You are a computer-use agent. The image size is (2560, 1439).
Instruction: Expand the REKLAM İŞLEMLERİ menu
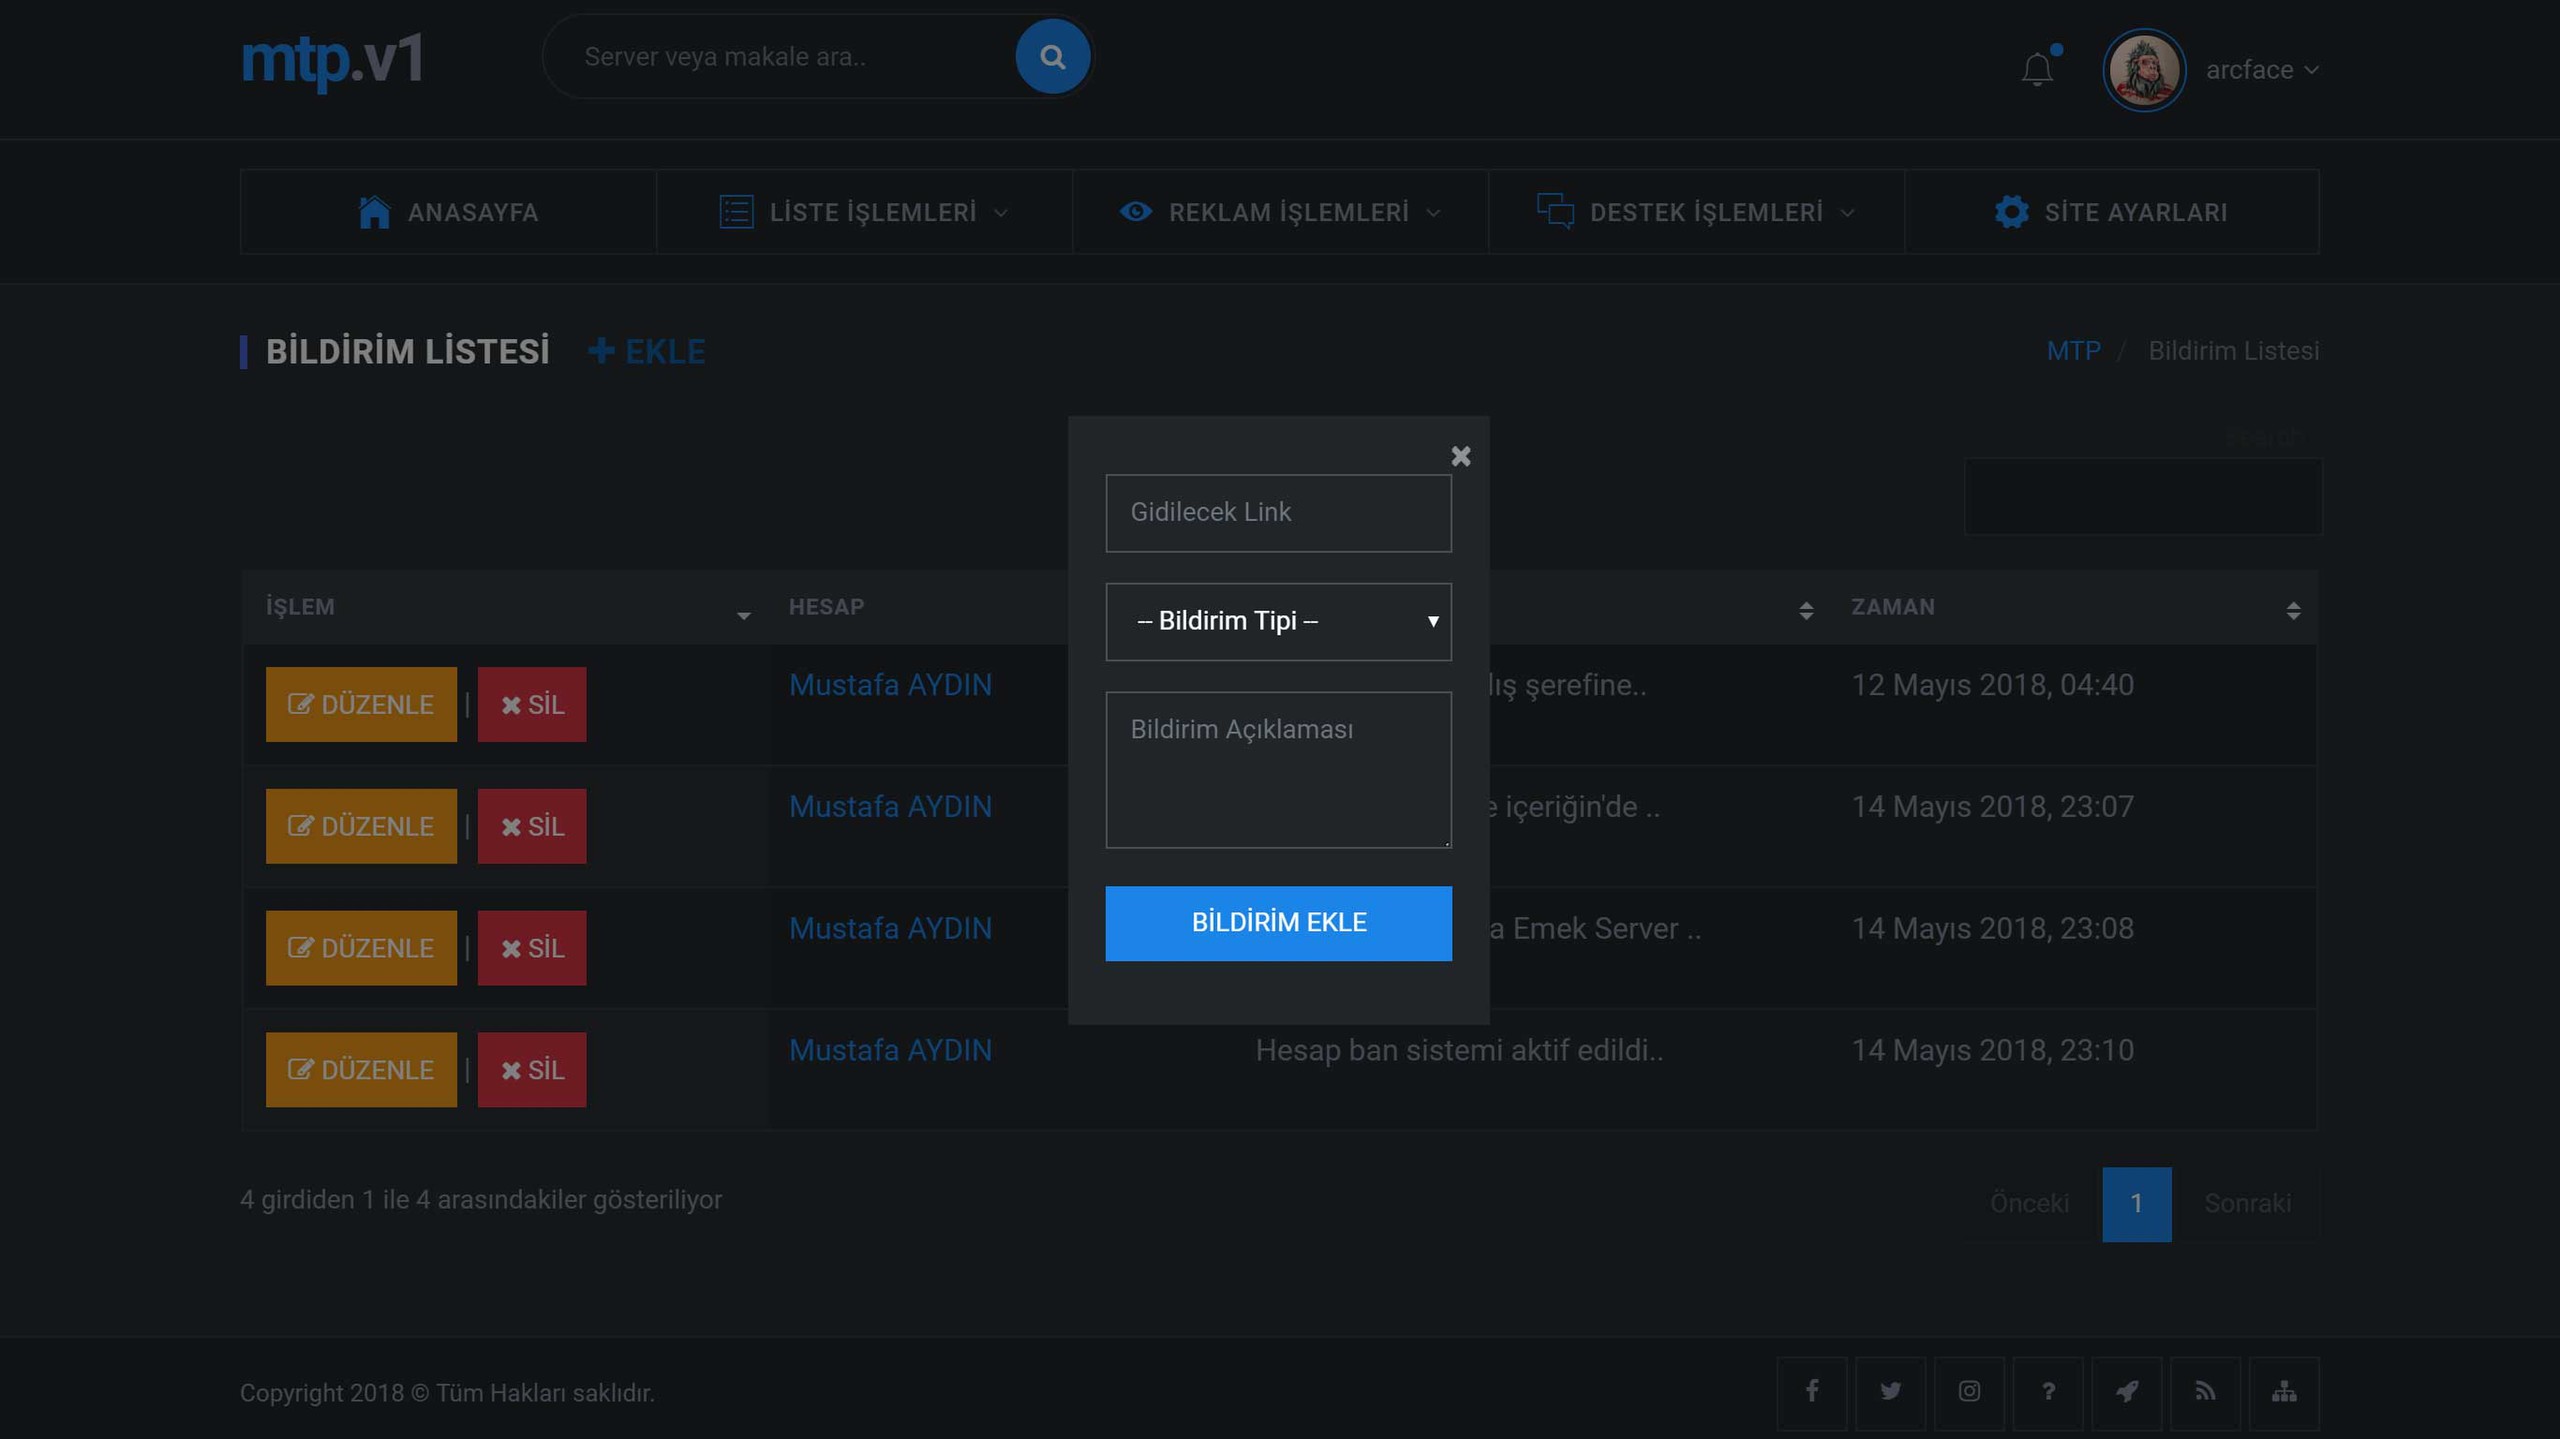click(x=1280, y=212)
